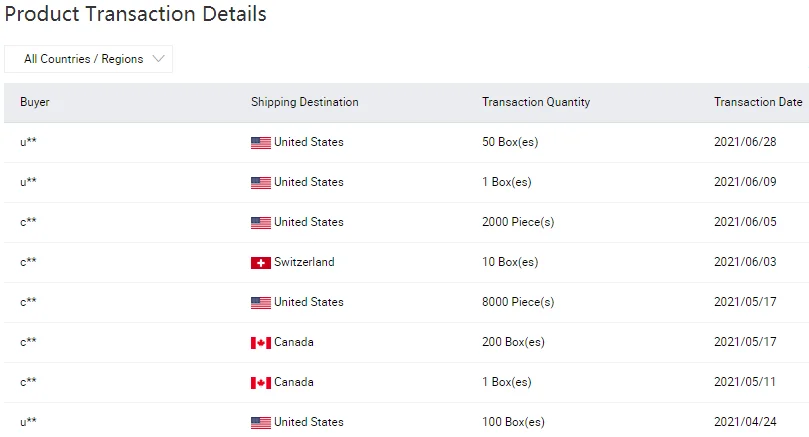Image resolution: width=809 pixels, height=437 pixels.
Task: Click the US flag in the 2021/04/24 row
Action: pos(260,423)
